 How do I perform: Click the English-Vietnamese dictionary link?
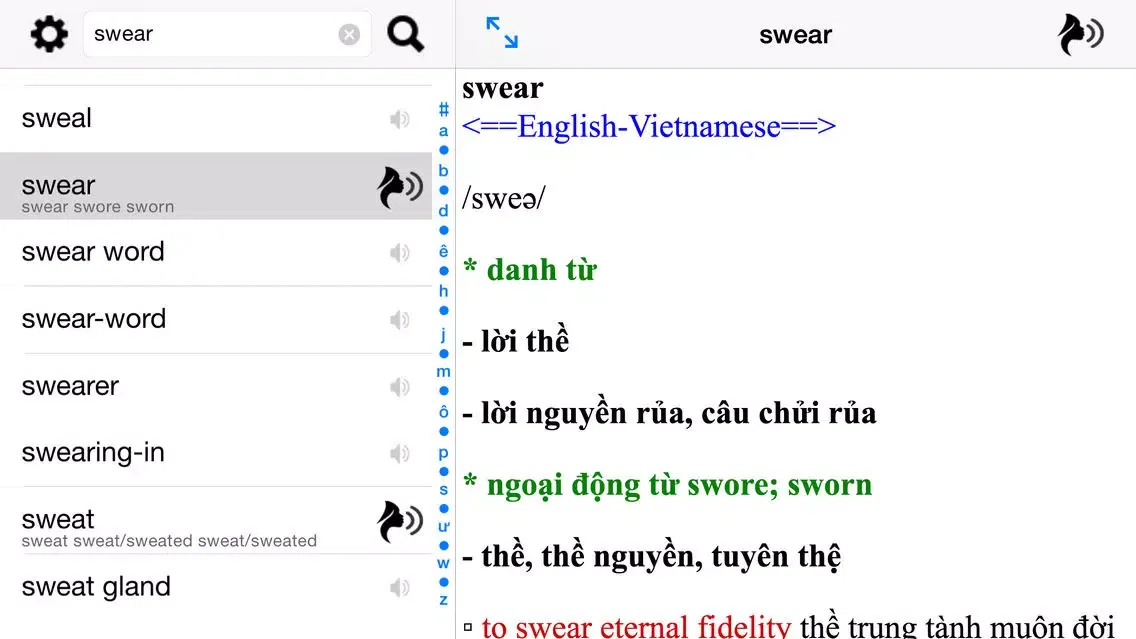[649, 127]
